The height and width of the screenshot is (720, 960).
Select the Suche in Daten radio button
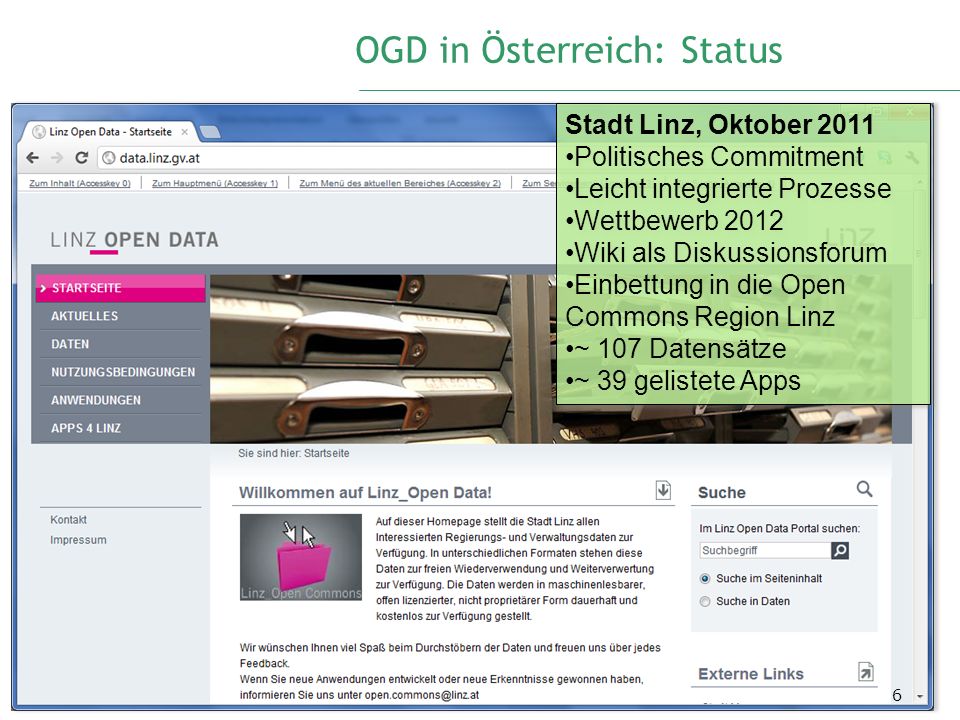(x=705, y=602)
